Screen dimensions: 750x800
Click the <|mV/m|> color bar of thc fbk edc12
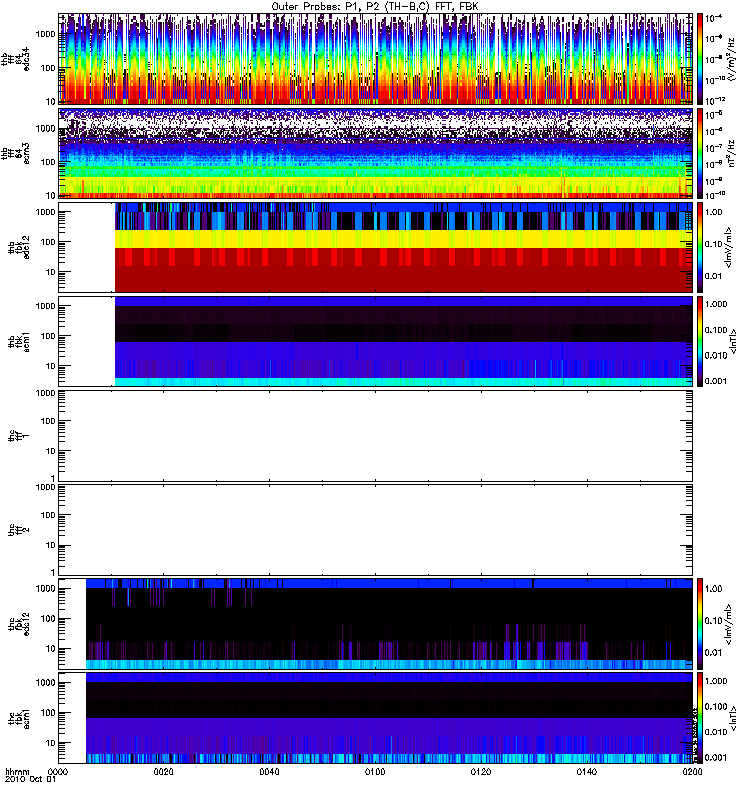click(x=700, y=624)
